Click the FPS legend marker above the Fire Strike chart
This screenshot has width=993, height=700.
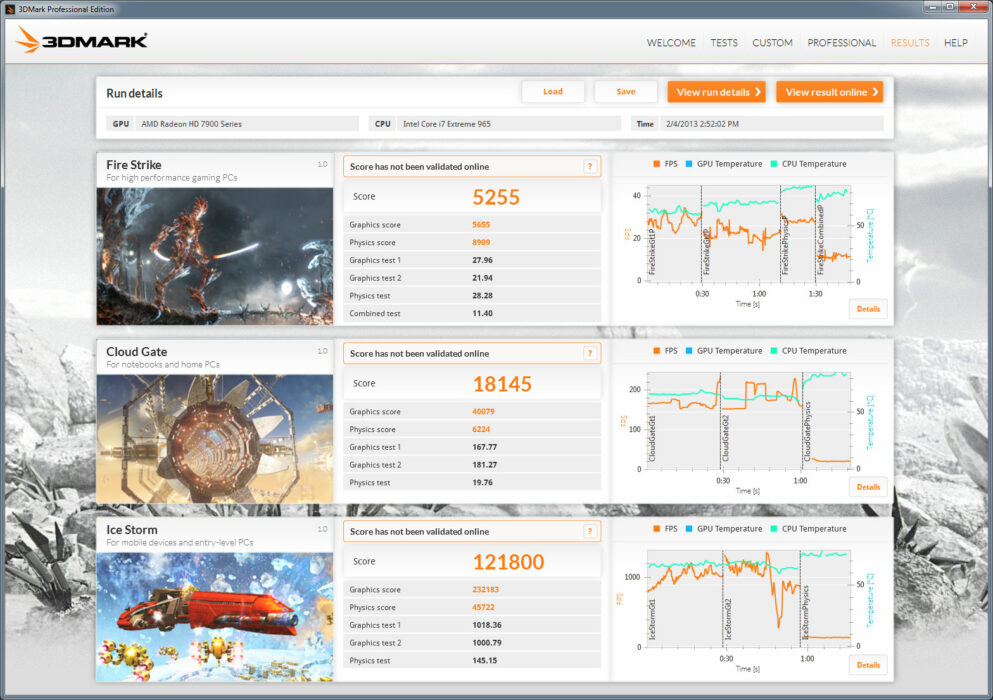(x=656, y=163)
